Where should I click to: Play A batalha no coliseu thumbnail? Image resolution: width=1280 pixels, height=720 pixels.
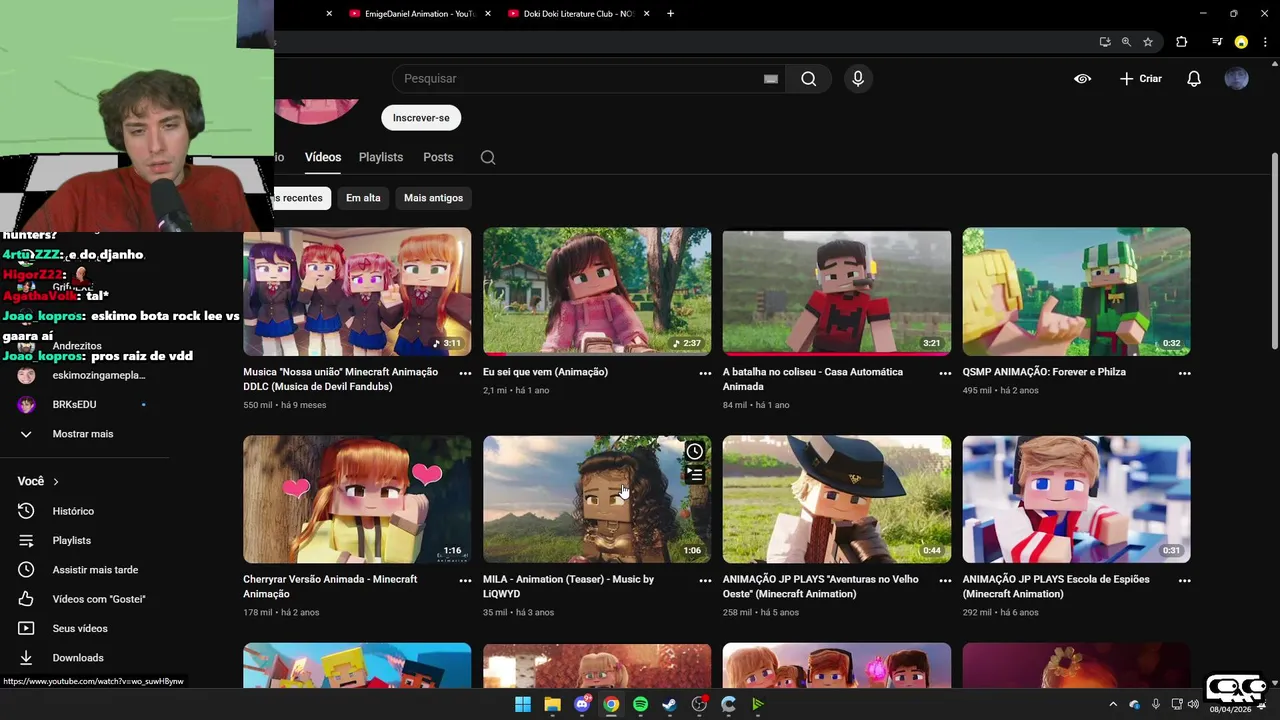(837, 292)
